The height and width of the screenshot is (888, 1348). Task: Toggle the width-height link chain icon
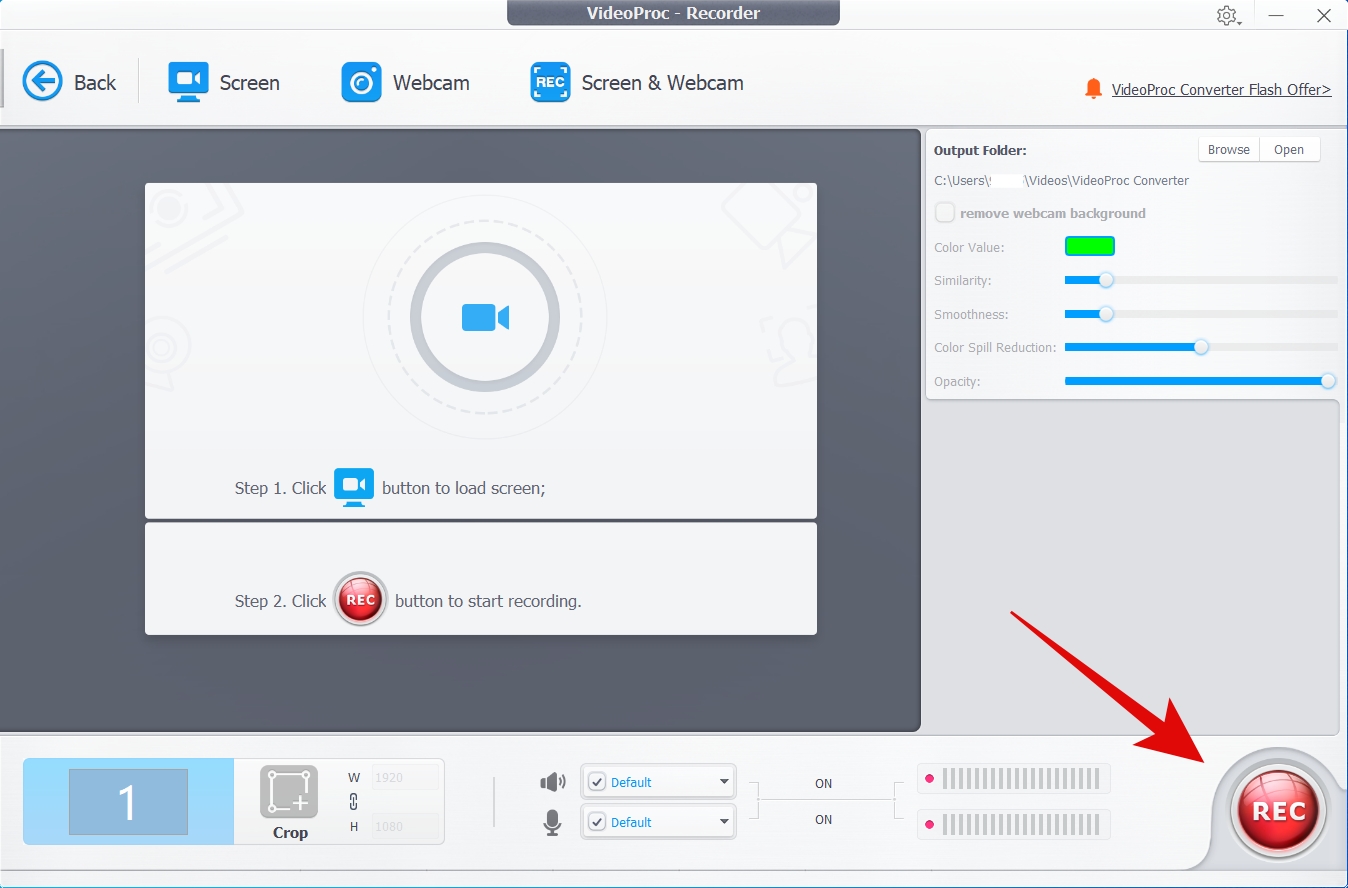(x=353, y=802)
